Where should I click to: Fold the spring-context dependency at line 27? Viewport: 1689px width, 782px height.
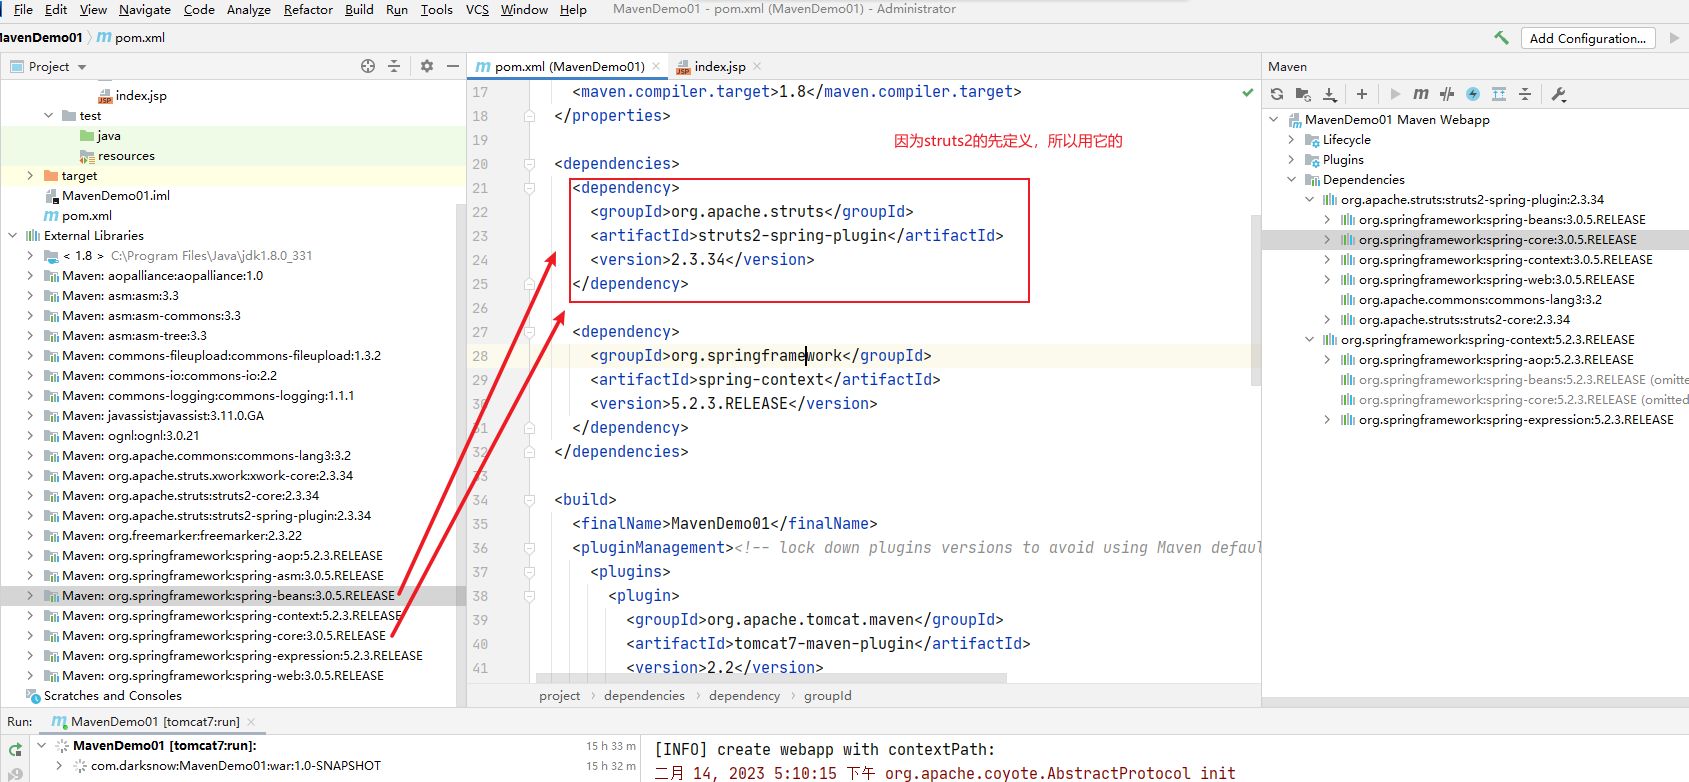pos(529,332)
